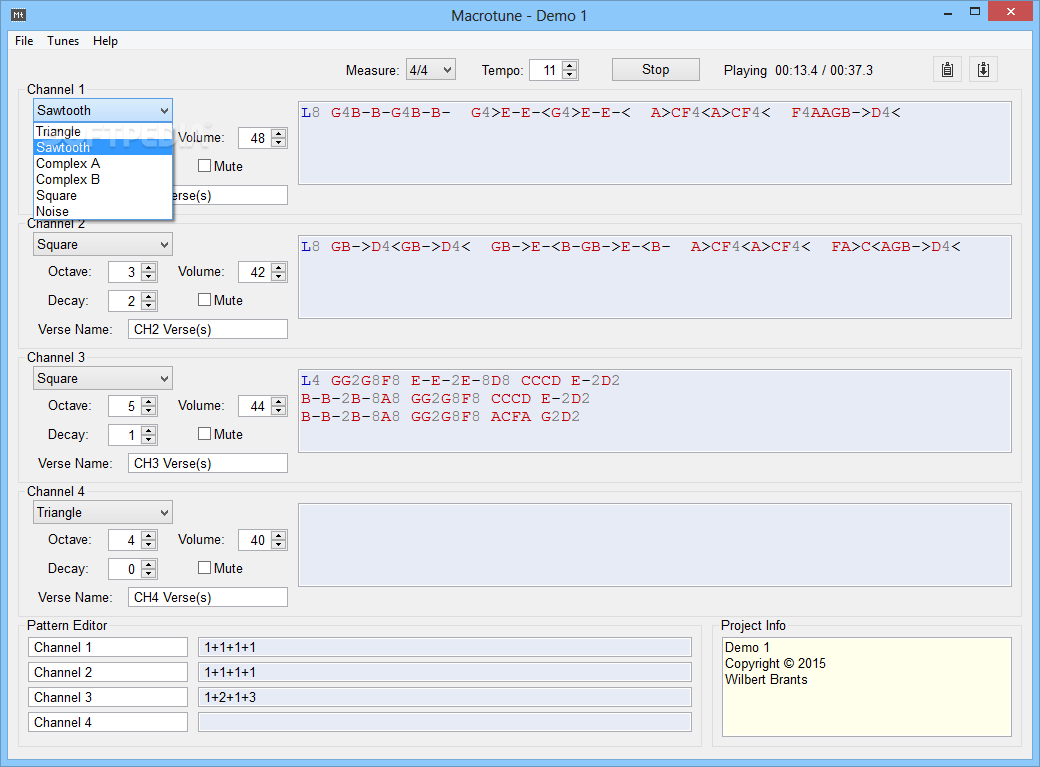The image size is (1040, 767).
Task: Click the clipboard down-arrow import icon
Action: pyautogui.click(x=983, y=69)
